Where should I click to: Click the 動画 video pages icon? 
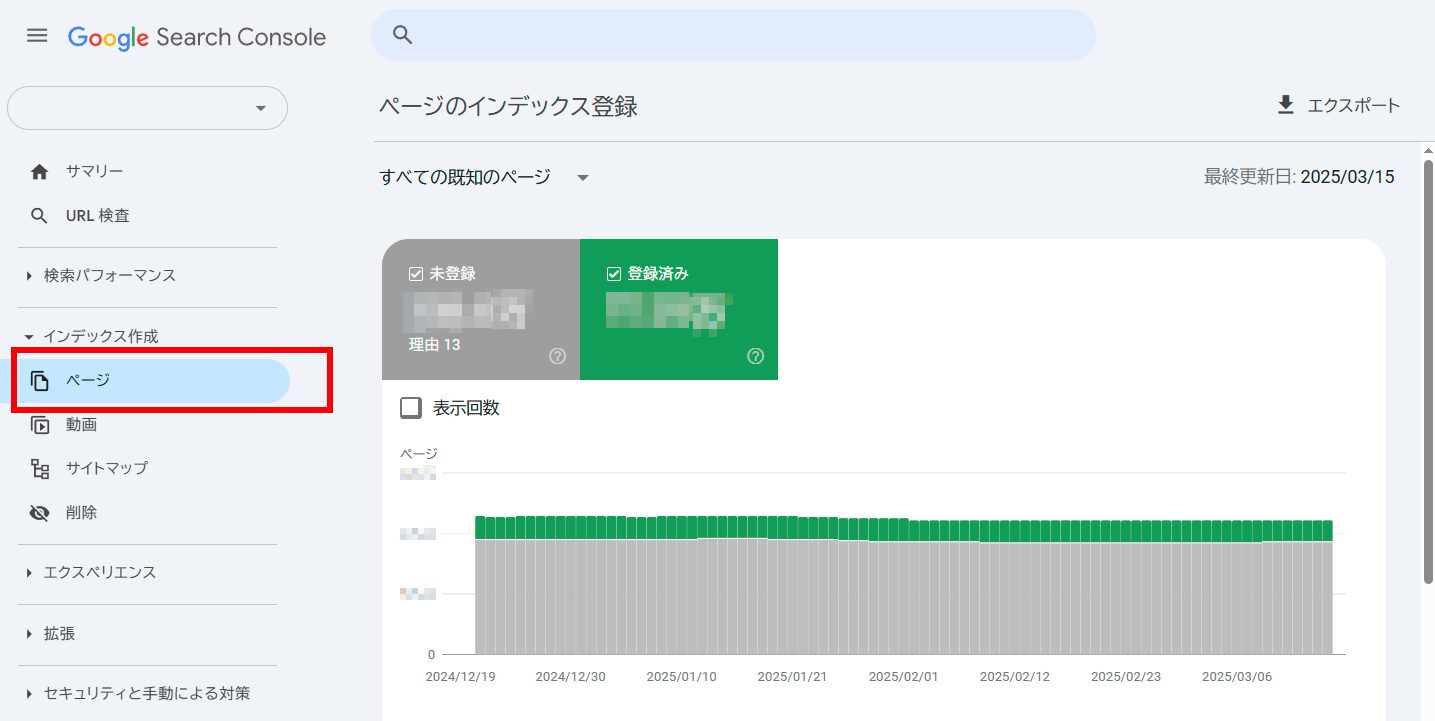pos(40,425)
